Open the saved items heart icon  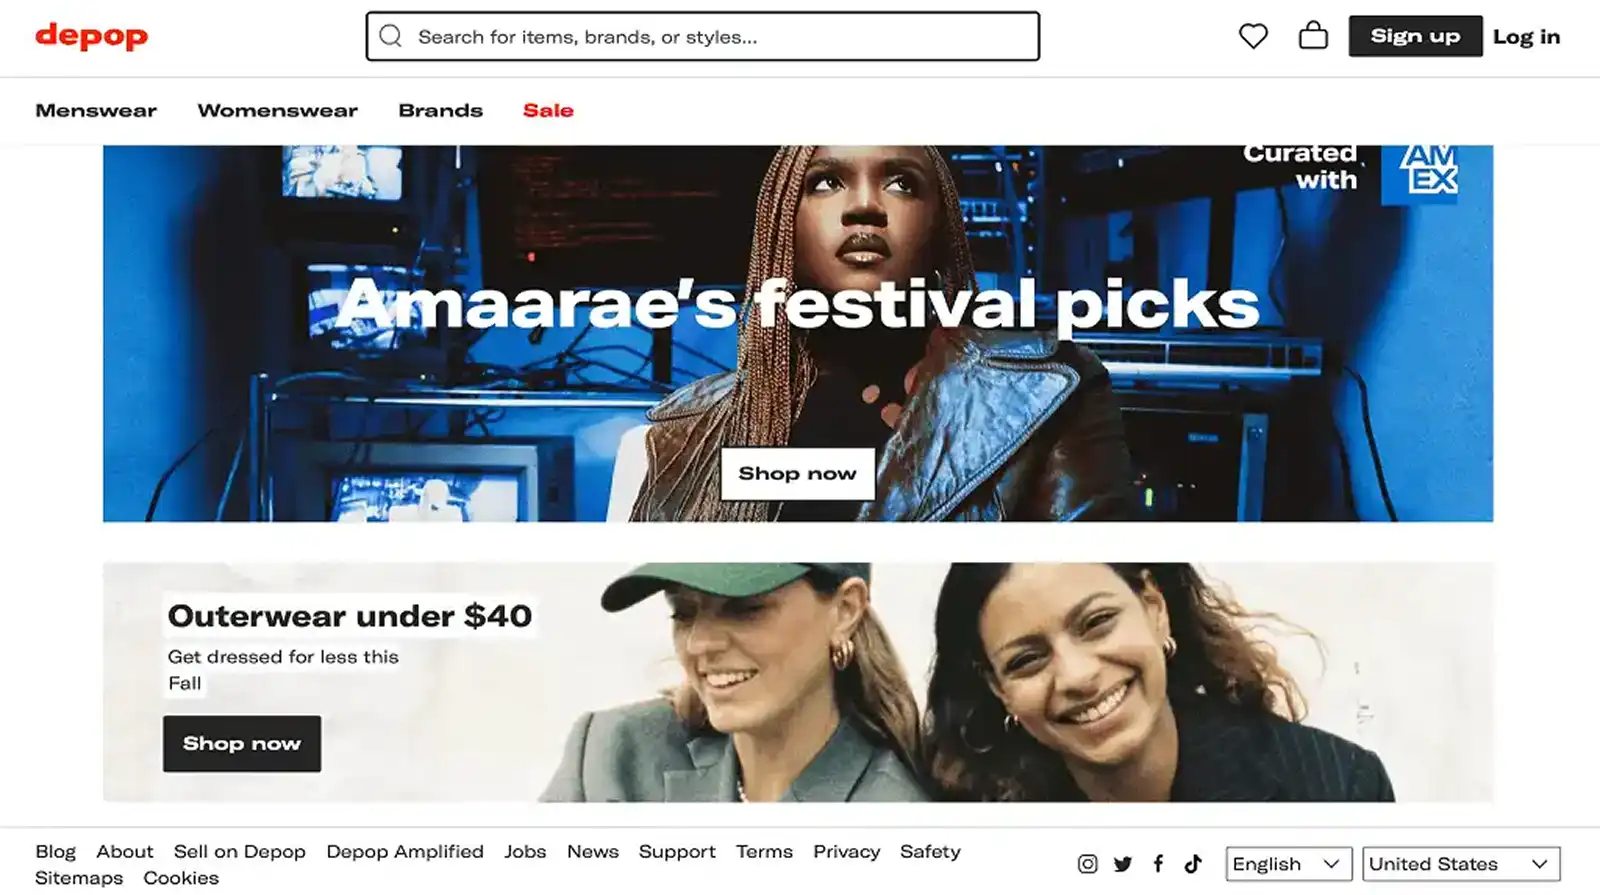pyautogui.click(x=1253, y=36)
